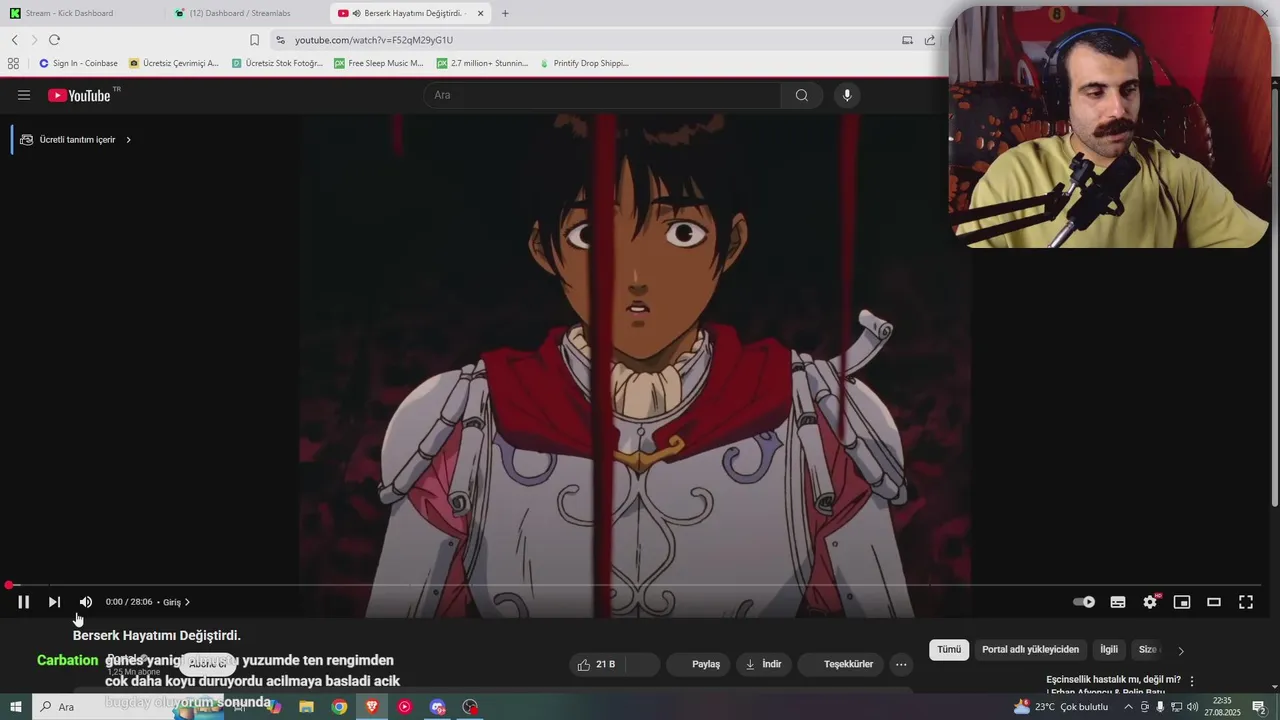Open more actions three-dot menu
1280x720 pixels.
[901, 664]
